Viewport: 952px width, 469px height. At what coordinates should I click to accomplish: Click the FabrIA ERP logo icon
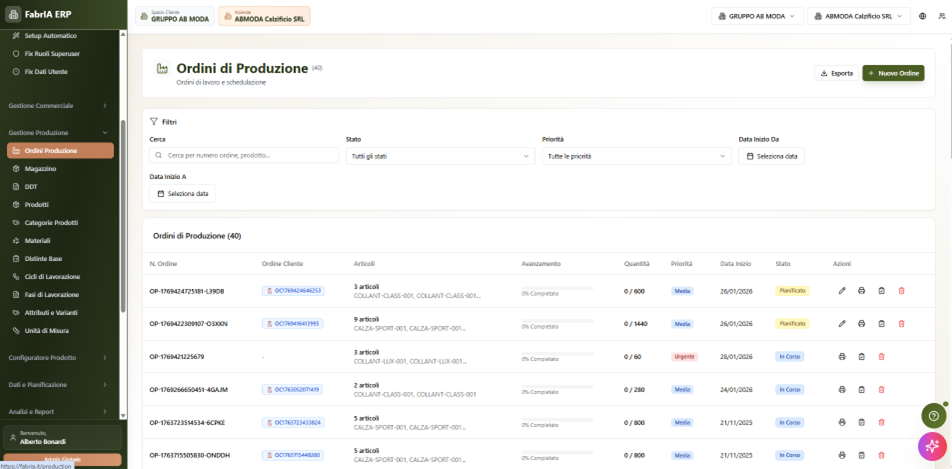coord(13,15)
